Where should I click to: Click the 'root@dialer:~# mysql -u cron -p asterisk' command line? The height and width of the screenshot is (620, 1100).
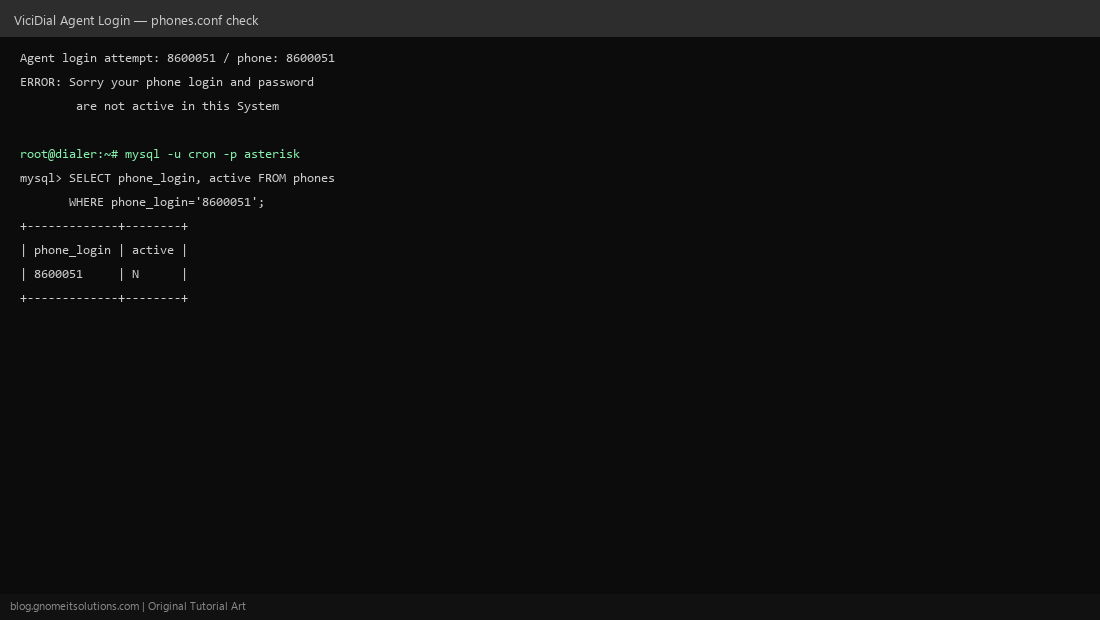[160, 154]
